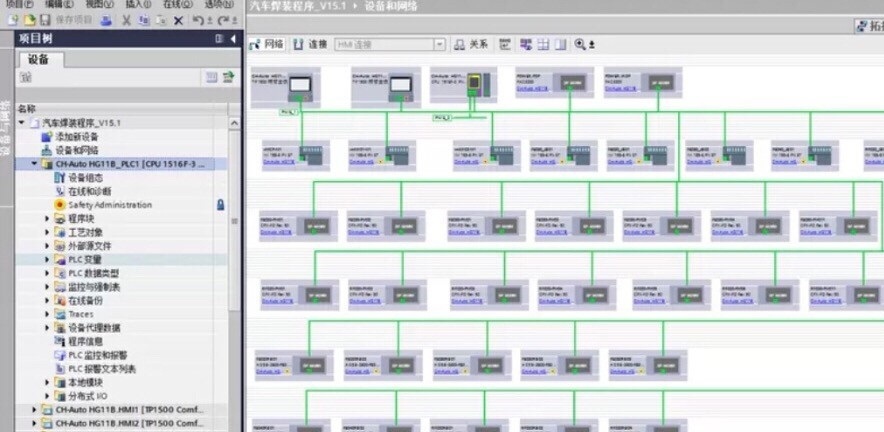The width and height of the screenshot is (884, 432).
Task: Open PLC 报警文本列表 tree item
Action: coord(102,369)
